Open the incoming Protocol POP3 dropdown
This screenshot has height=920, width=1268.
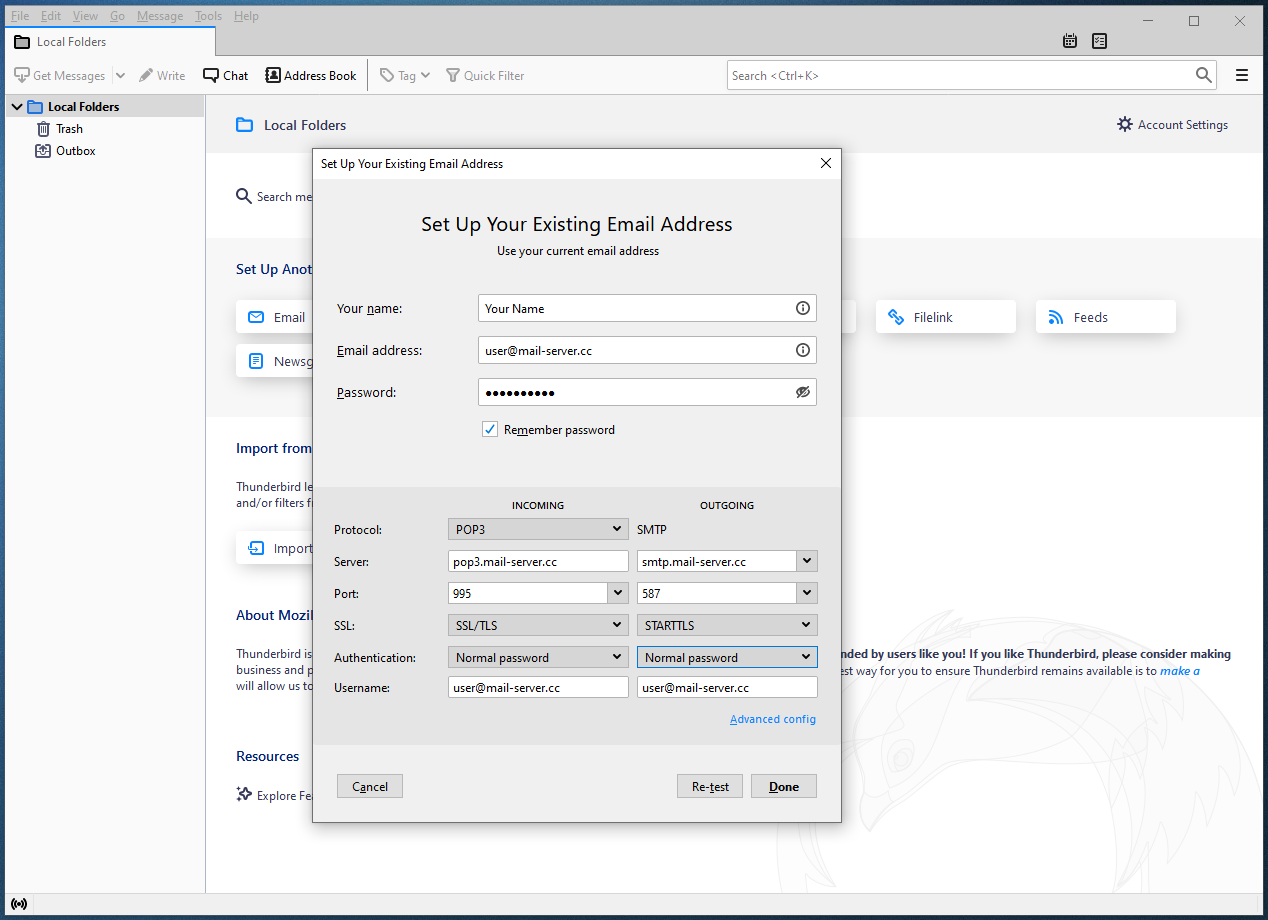pyautogui.click(x=538, y=529)
